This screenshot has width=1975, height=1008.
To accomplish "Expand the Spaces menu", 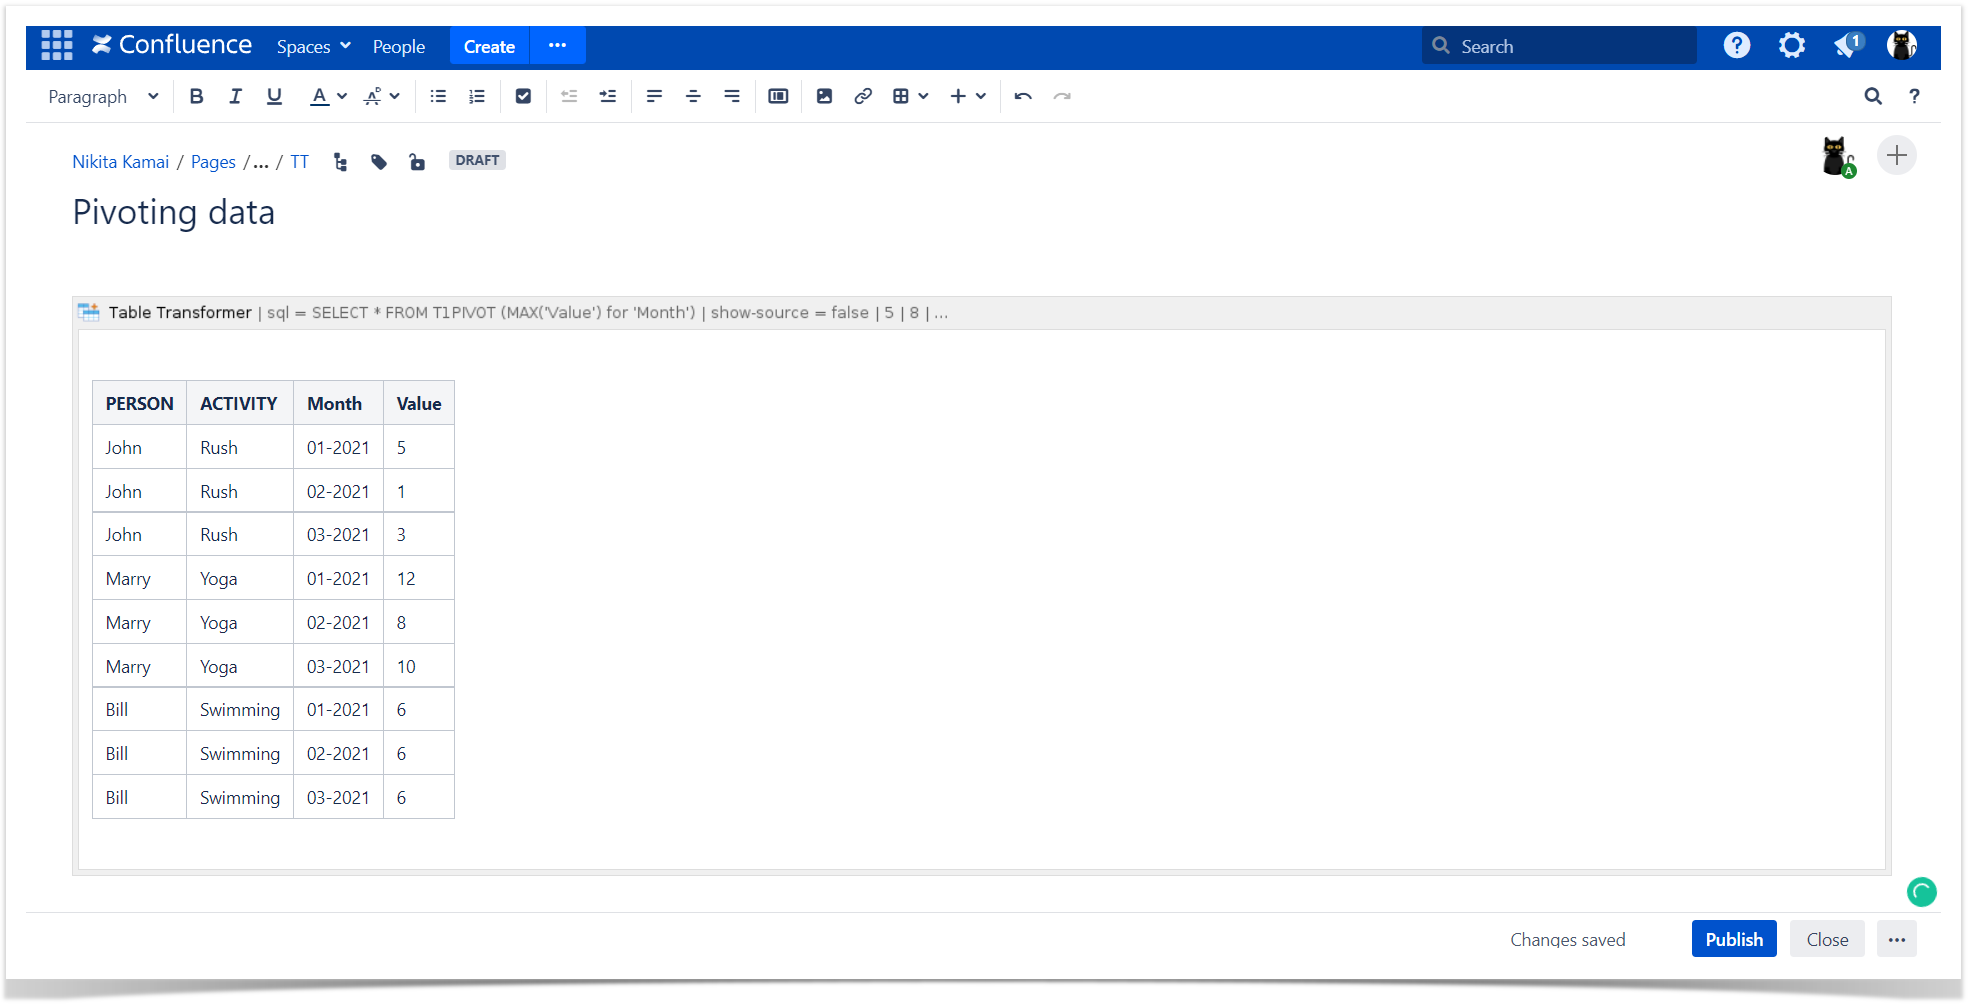I will (313, 47).
